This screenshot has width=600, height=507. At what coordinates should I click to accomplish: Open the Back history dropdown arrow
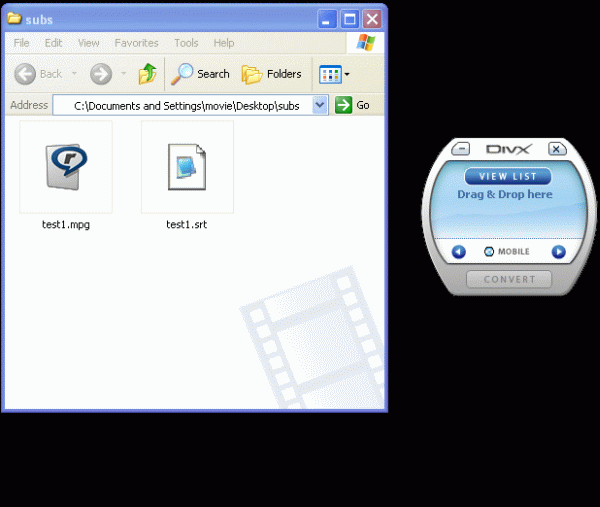point(74,73)
